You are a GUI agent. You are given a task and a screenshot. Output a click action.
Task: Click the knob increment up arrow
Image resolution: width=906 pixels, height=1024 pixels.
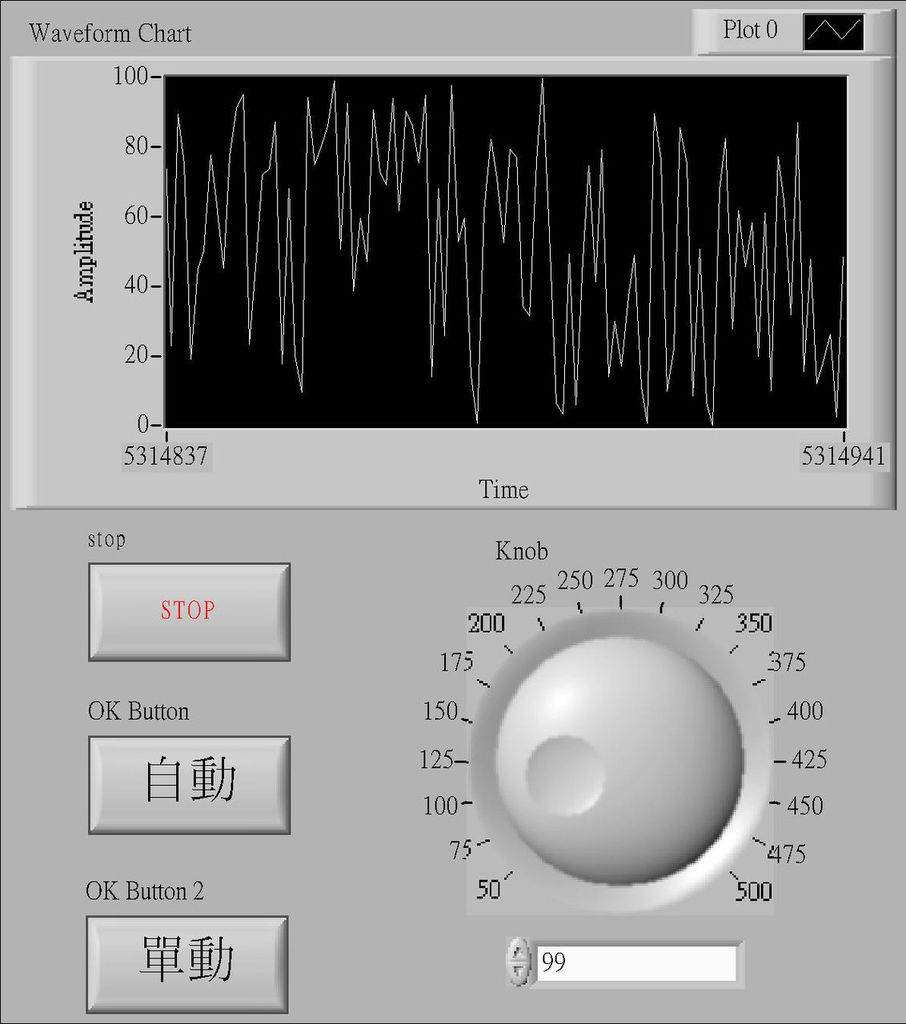(x=519, y=951)
